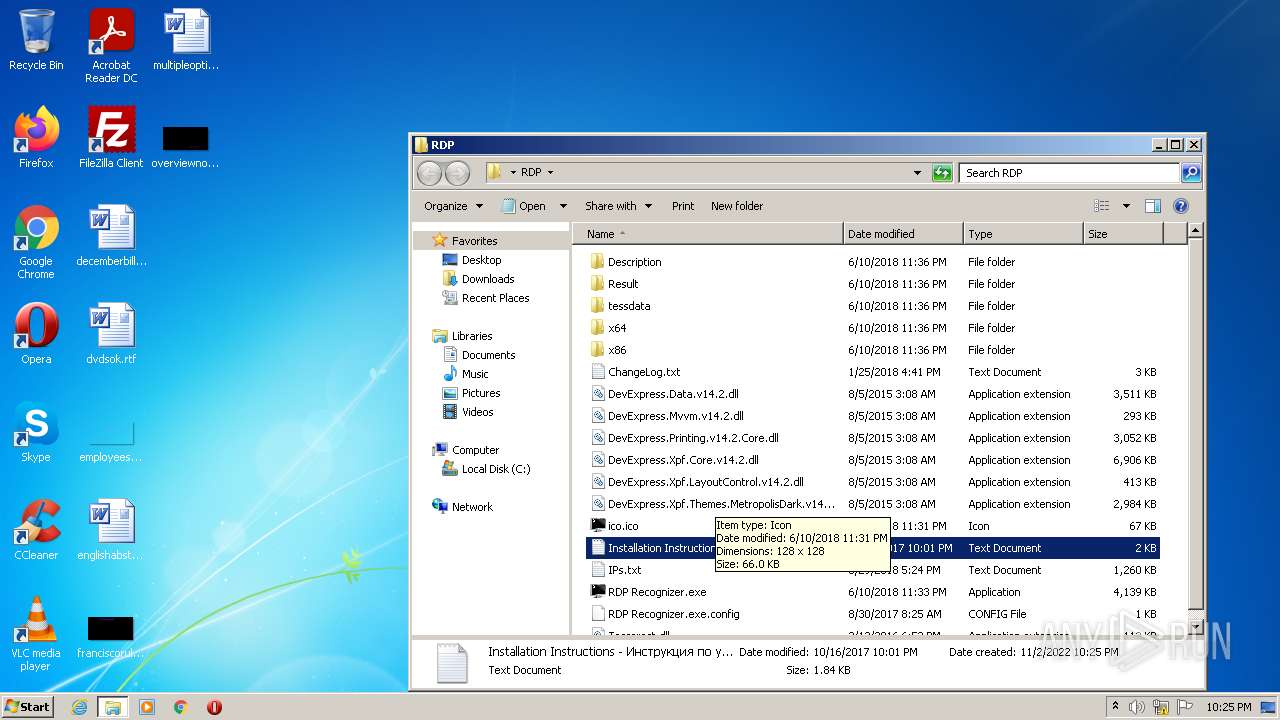Open Explorer help question mark icon

pyautogui.click(x=1180, y=206)
